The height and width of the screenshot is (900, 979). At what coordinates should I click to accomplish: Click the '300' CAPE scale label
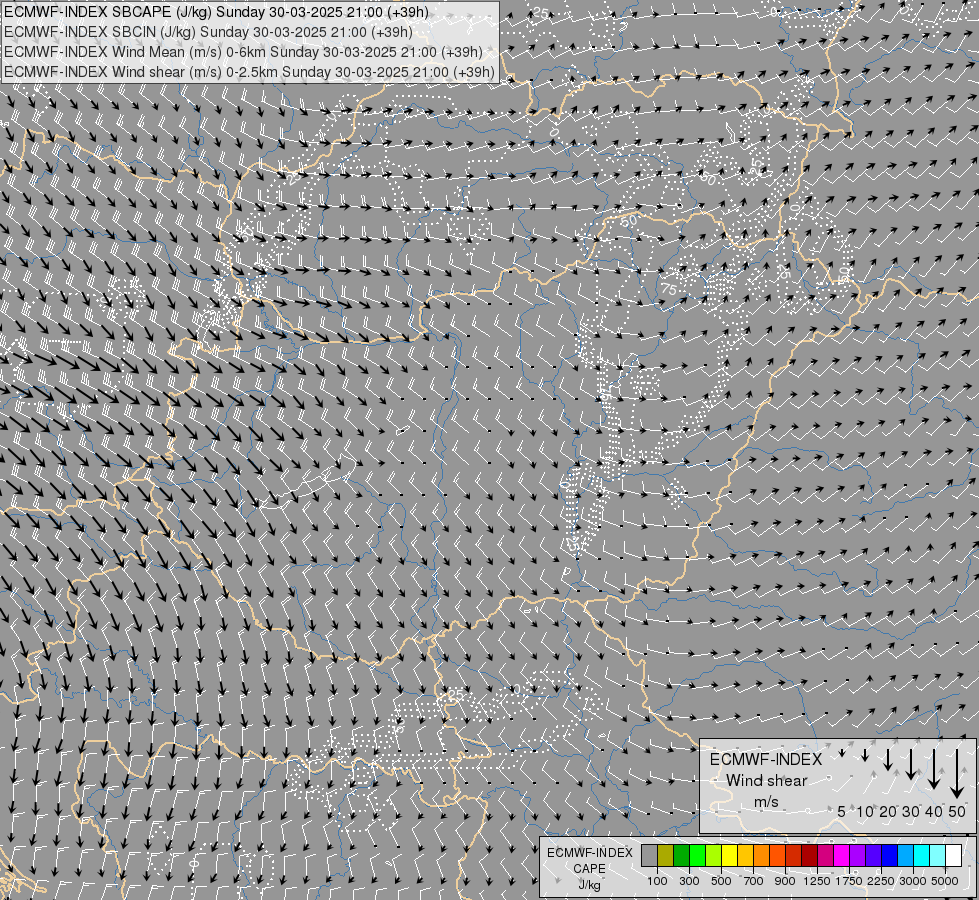(689, 881)
